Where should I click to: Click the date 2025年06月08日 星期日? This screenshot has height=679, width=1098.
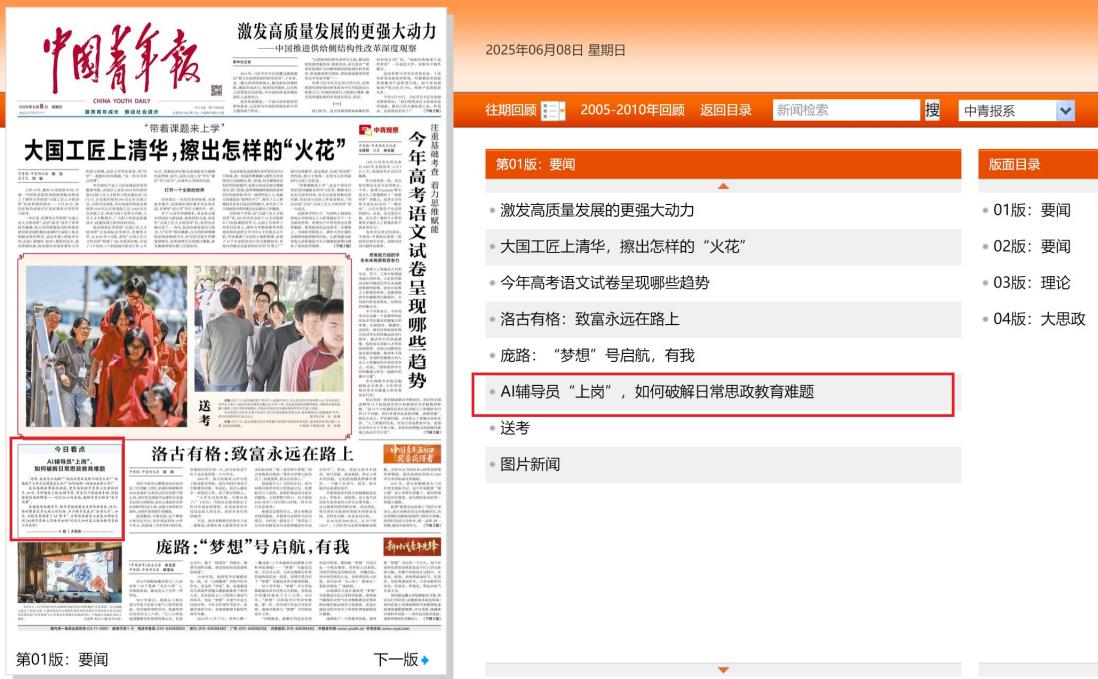555,50
